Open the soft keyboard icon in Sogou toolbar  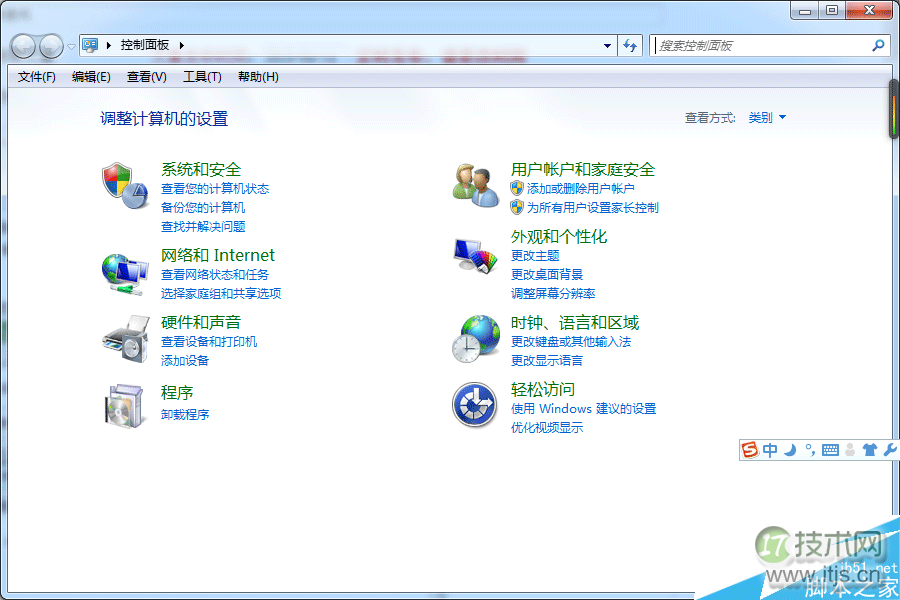(830, 450)
